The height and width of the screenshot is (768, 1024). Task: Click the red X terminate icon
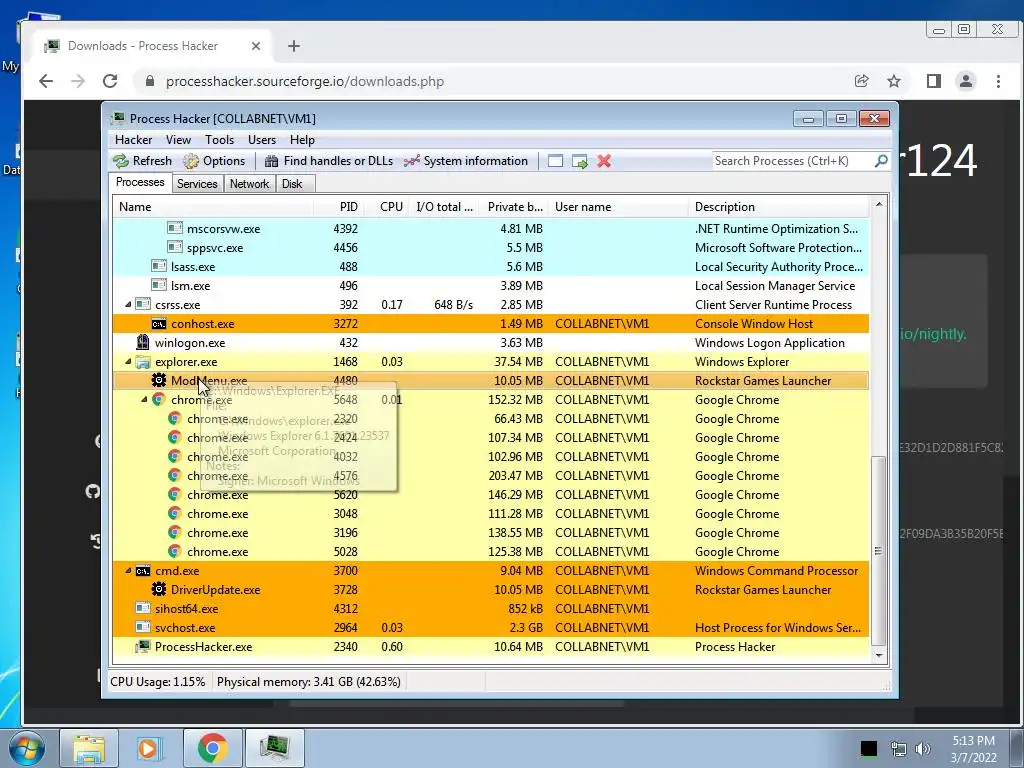click(x=604, y=161)
